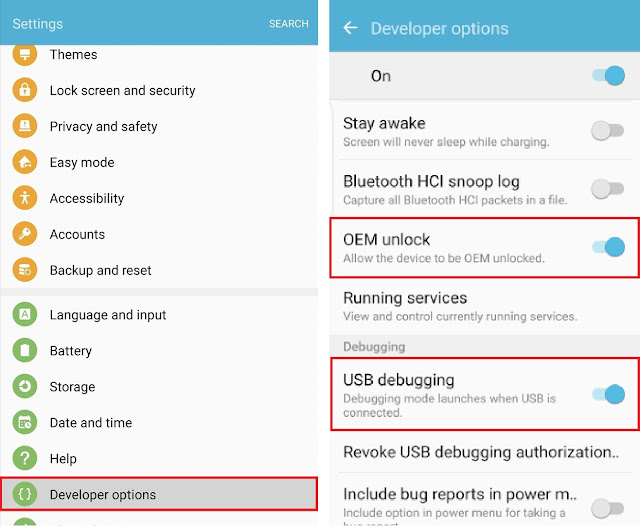Tap the Help question mark icon

pyautogui.click(x=25, y=459)
